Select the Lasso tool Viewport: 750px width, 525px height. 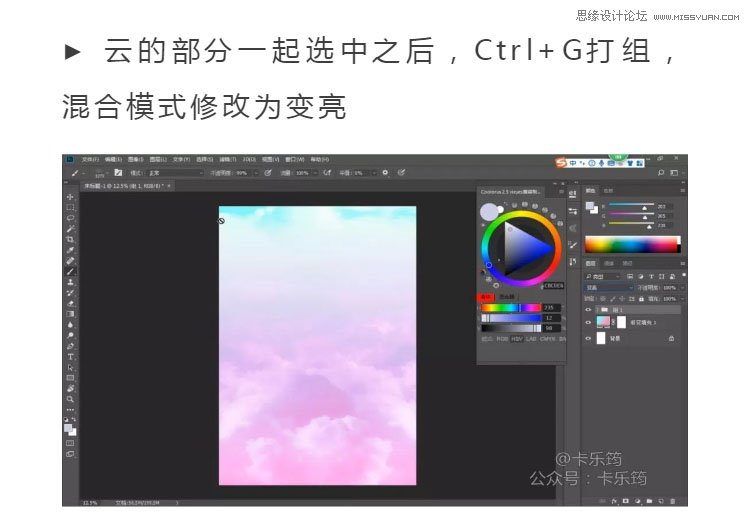[70, 218]
